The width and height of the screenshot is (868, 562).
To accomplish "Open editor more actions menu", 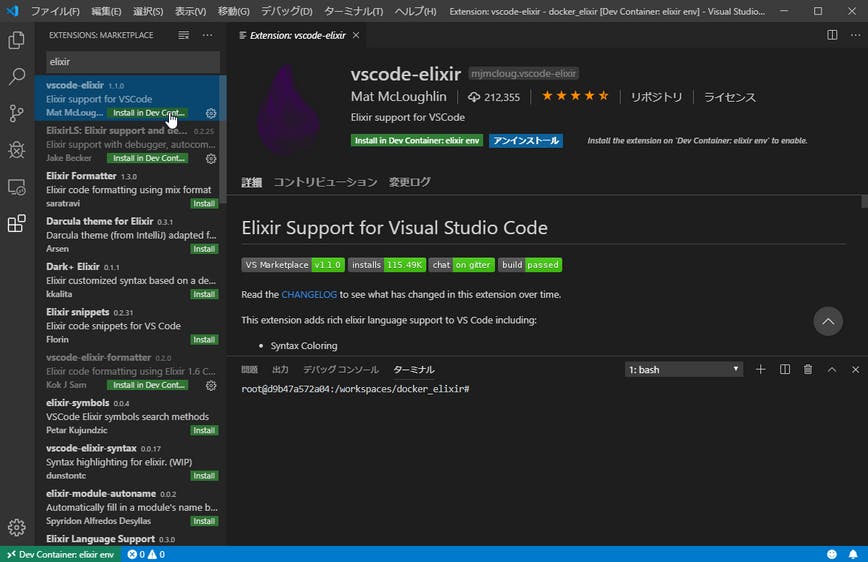I will (855, 35).
